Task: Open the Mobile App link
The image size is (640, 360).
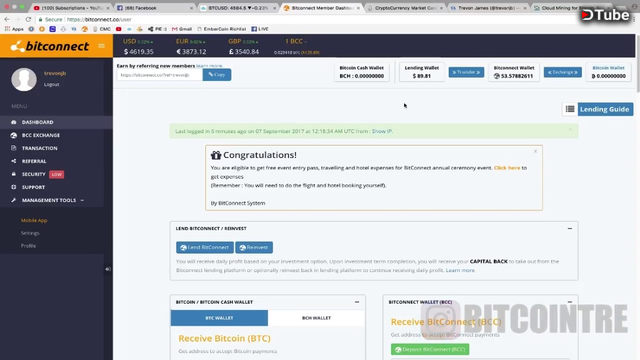Action: tap(34, 220)
